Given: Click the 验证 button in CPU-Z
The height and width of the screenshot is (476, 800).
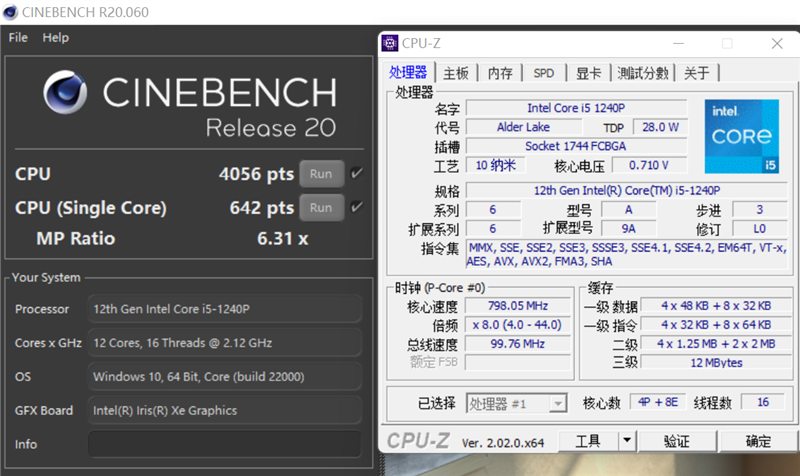Looking at the screenshot, I should coord(677,441).
